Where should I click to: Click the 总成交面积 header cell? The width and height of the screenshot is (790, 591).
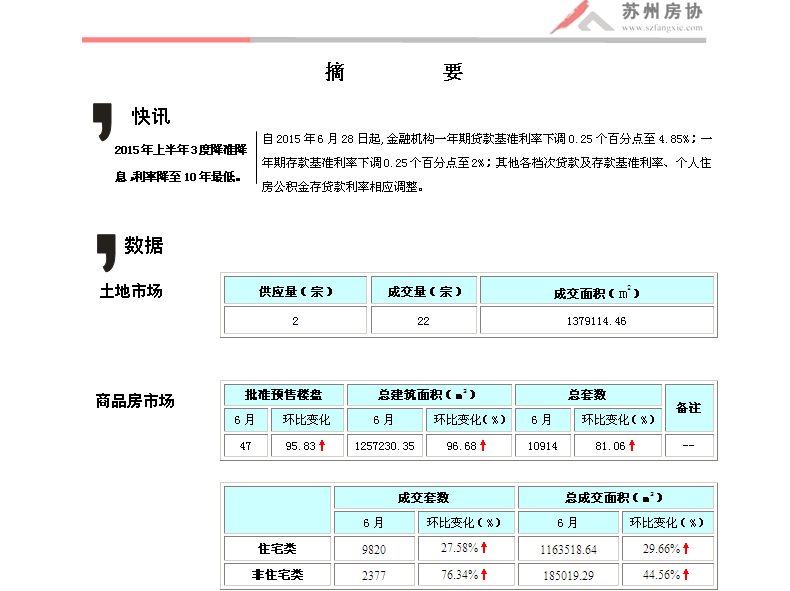click(615, 497)
